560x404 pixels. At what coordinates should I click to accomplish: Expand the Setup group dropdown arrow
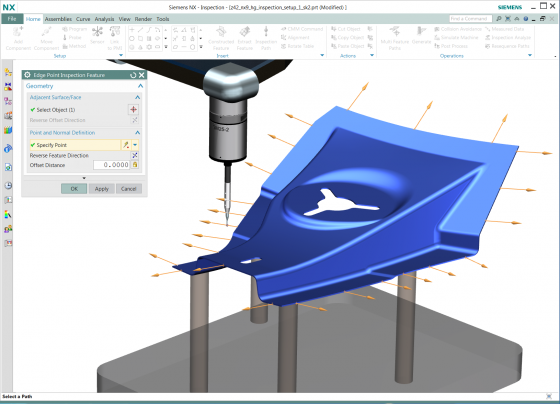(x=121, y=55)
